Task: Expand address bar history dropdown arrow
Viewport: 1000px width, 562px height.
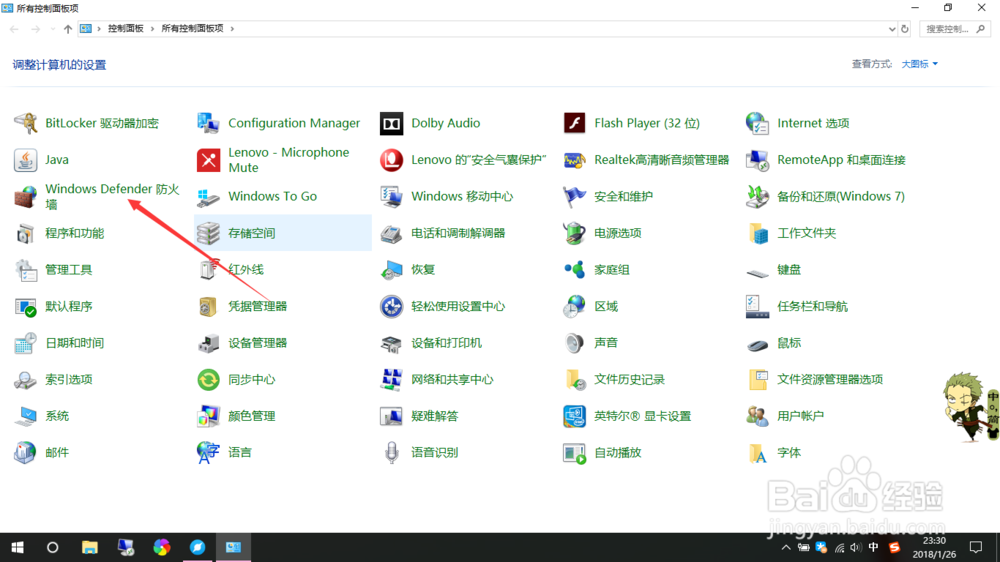Action: pyautogui.click(x=892, y=29)
